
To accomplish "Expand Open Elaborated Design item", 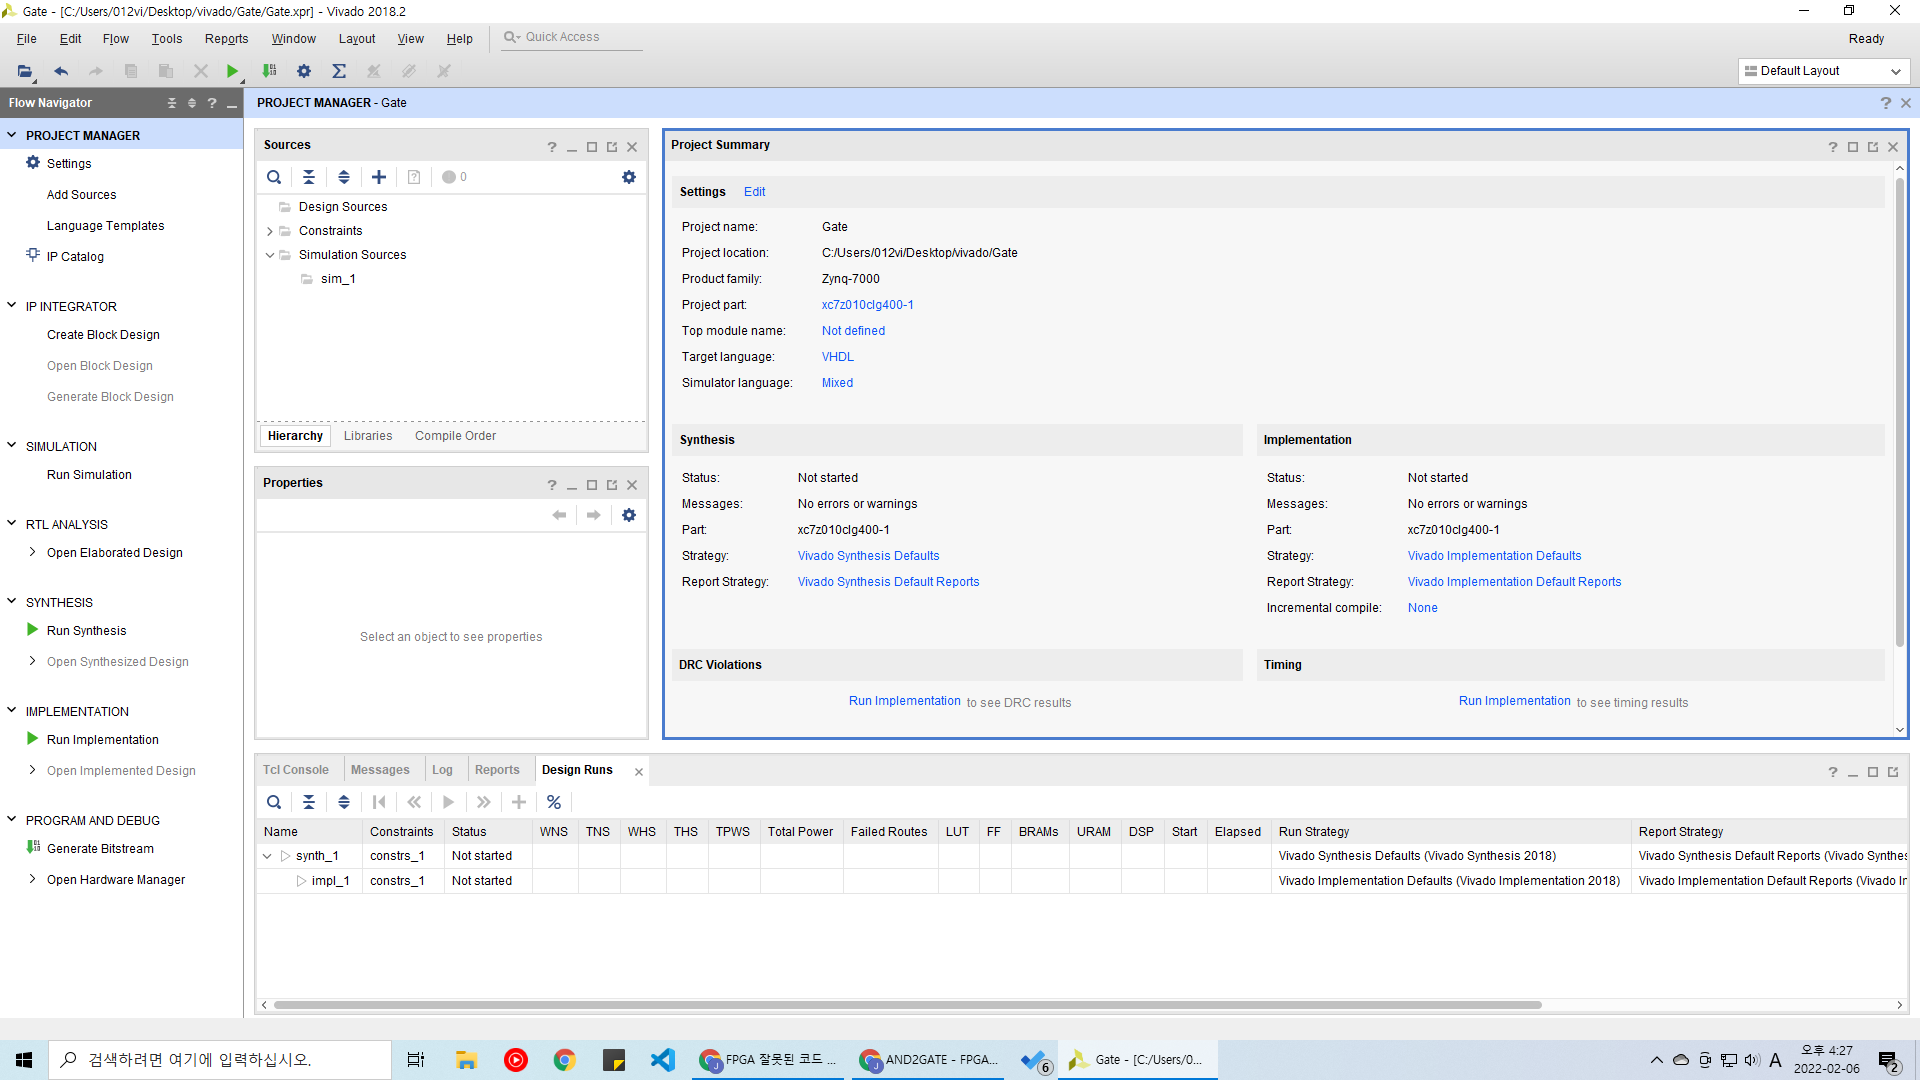I will click(x=32, y=552).
